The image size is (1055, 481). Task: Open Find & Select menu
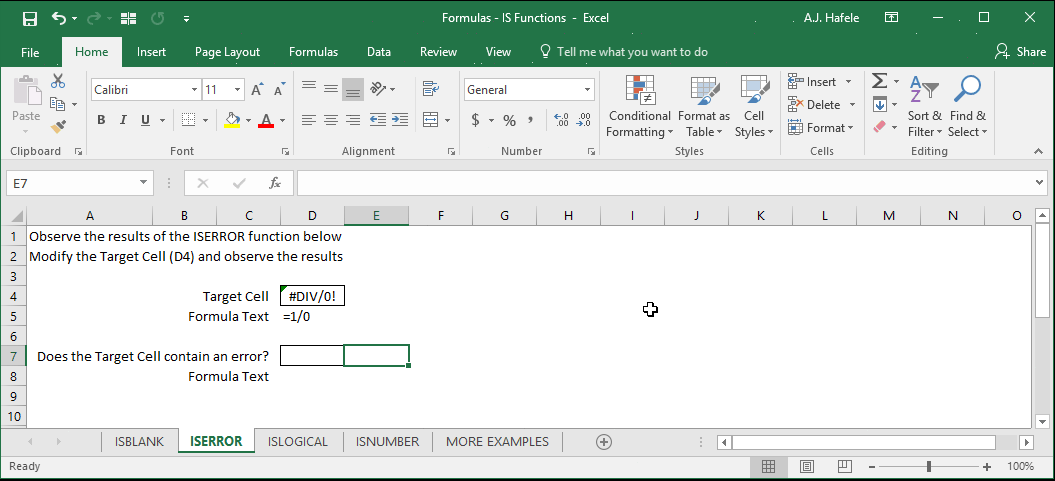pos(967,106)
